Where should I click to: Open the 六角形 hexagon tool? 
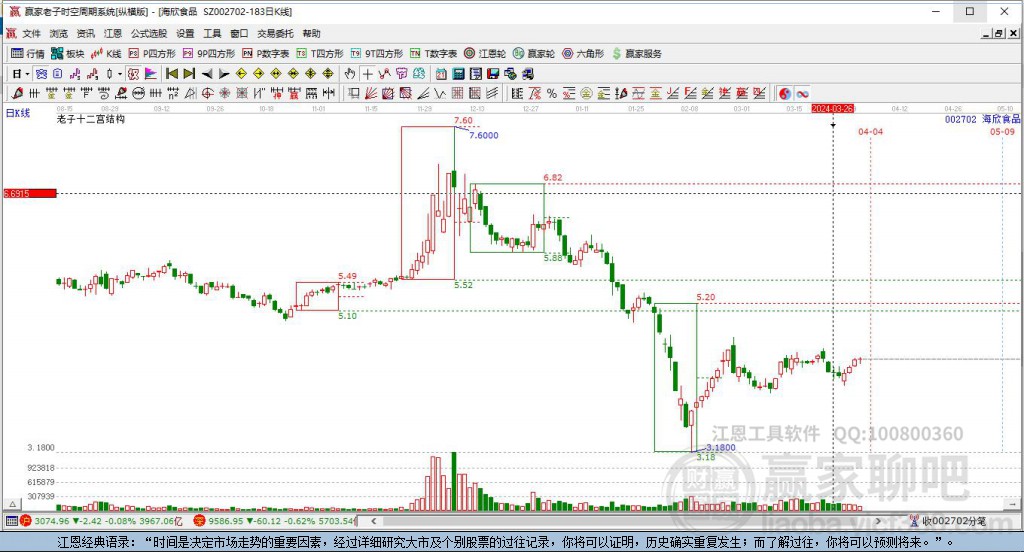tap(583, 54)
